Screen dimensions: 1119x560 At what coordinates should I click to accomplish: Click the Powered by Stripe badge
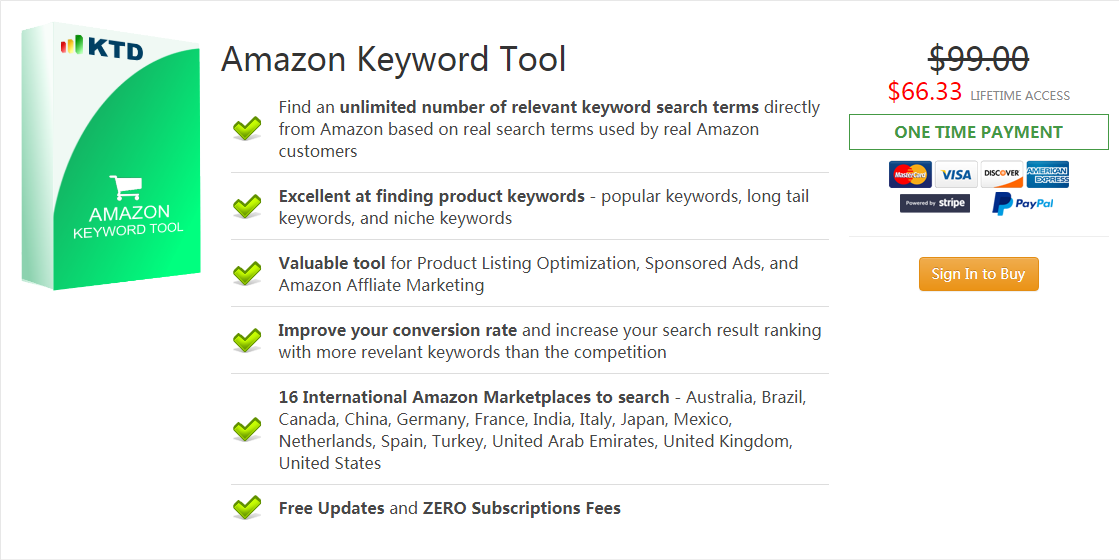point(934,203)
